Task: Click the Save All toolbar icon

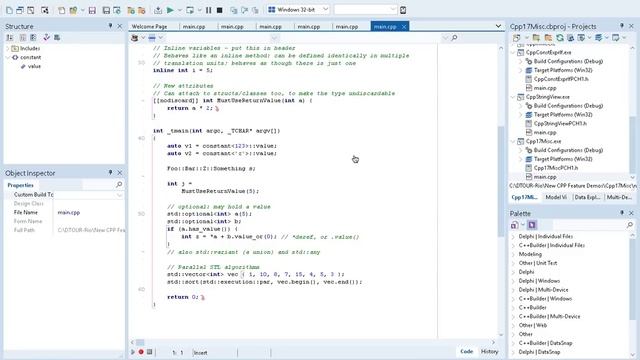Action: click(x=106, y=10)
